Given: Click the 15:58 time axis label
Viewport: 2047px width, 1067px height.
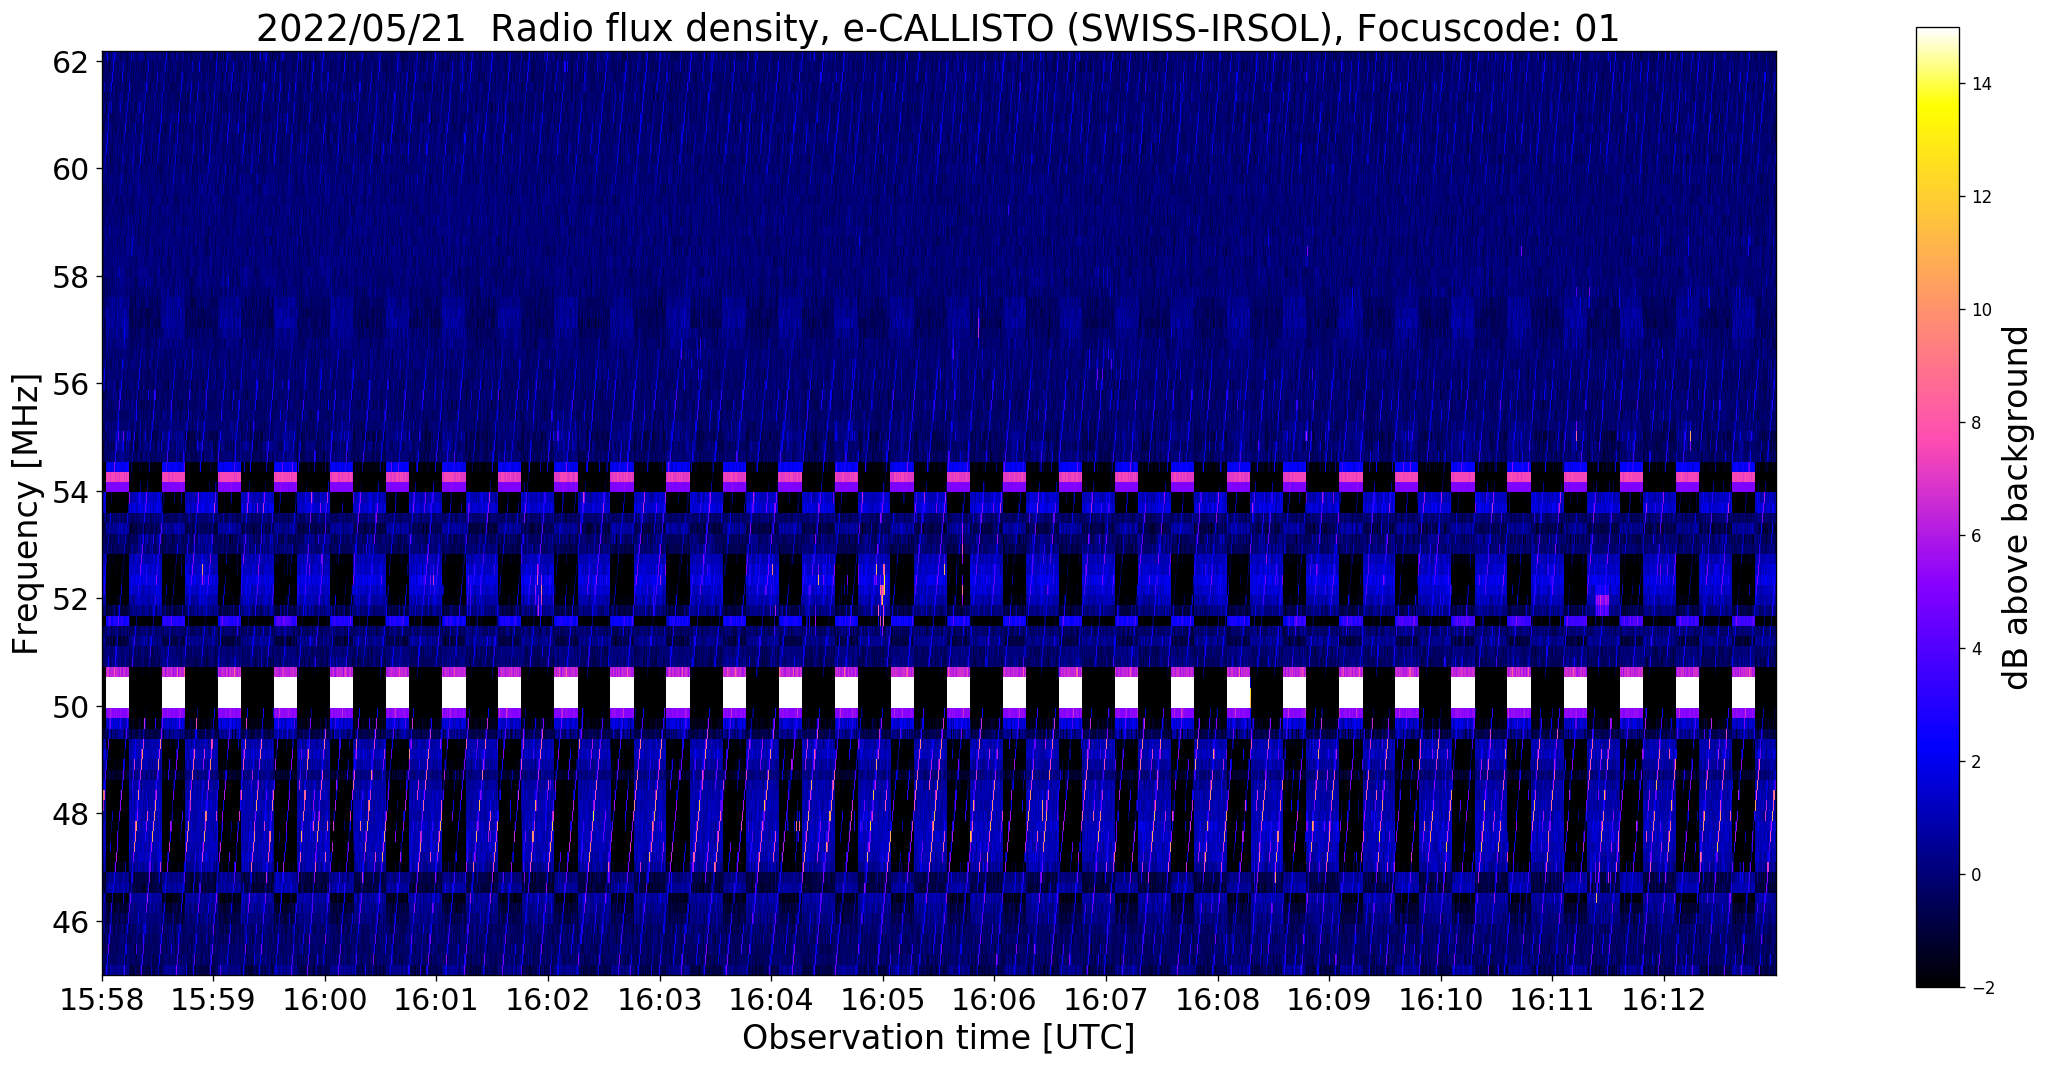Looking at the screenshot, I should [x=102, y=1001].
